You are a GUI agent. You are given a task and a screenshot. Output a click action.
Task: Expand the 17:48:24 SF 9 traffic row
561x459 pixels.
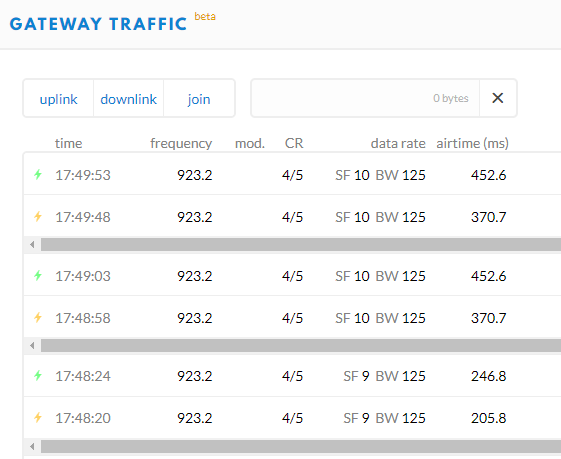coord(292,376)
